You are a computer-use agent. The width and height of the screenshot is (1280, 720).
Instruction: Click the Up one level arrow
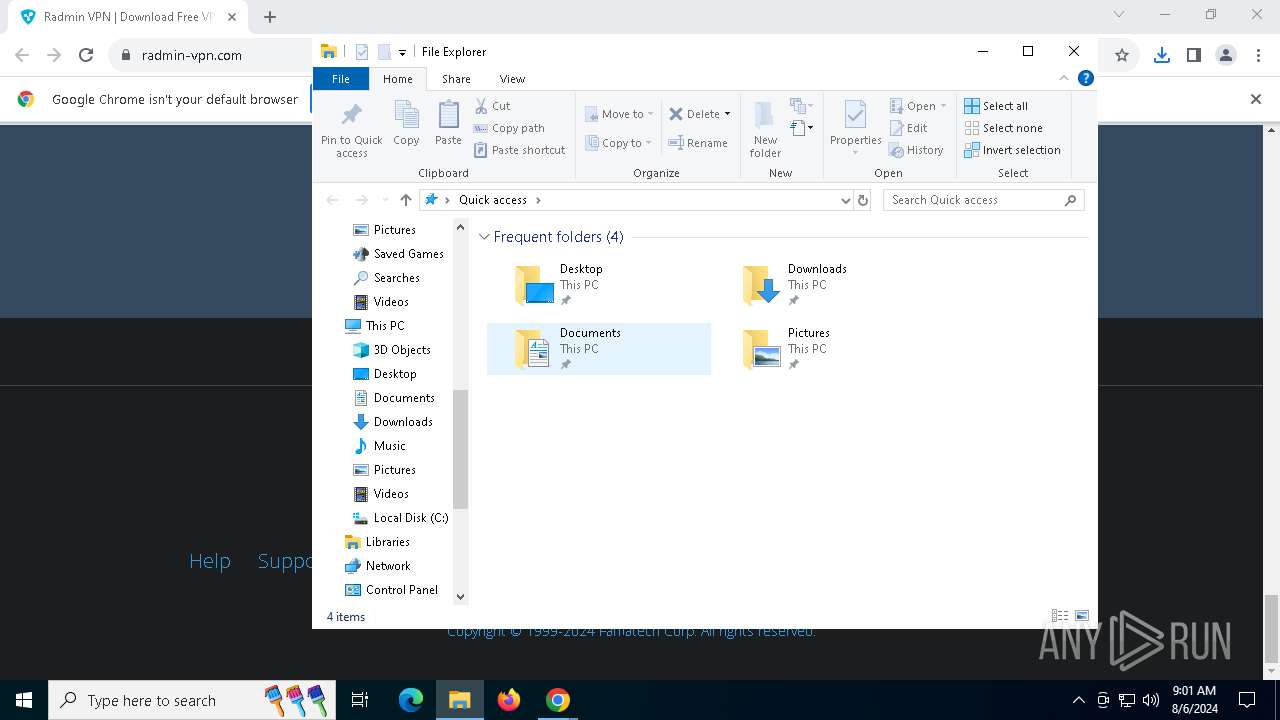point(405,200)
